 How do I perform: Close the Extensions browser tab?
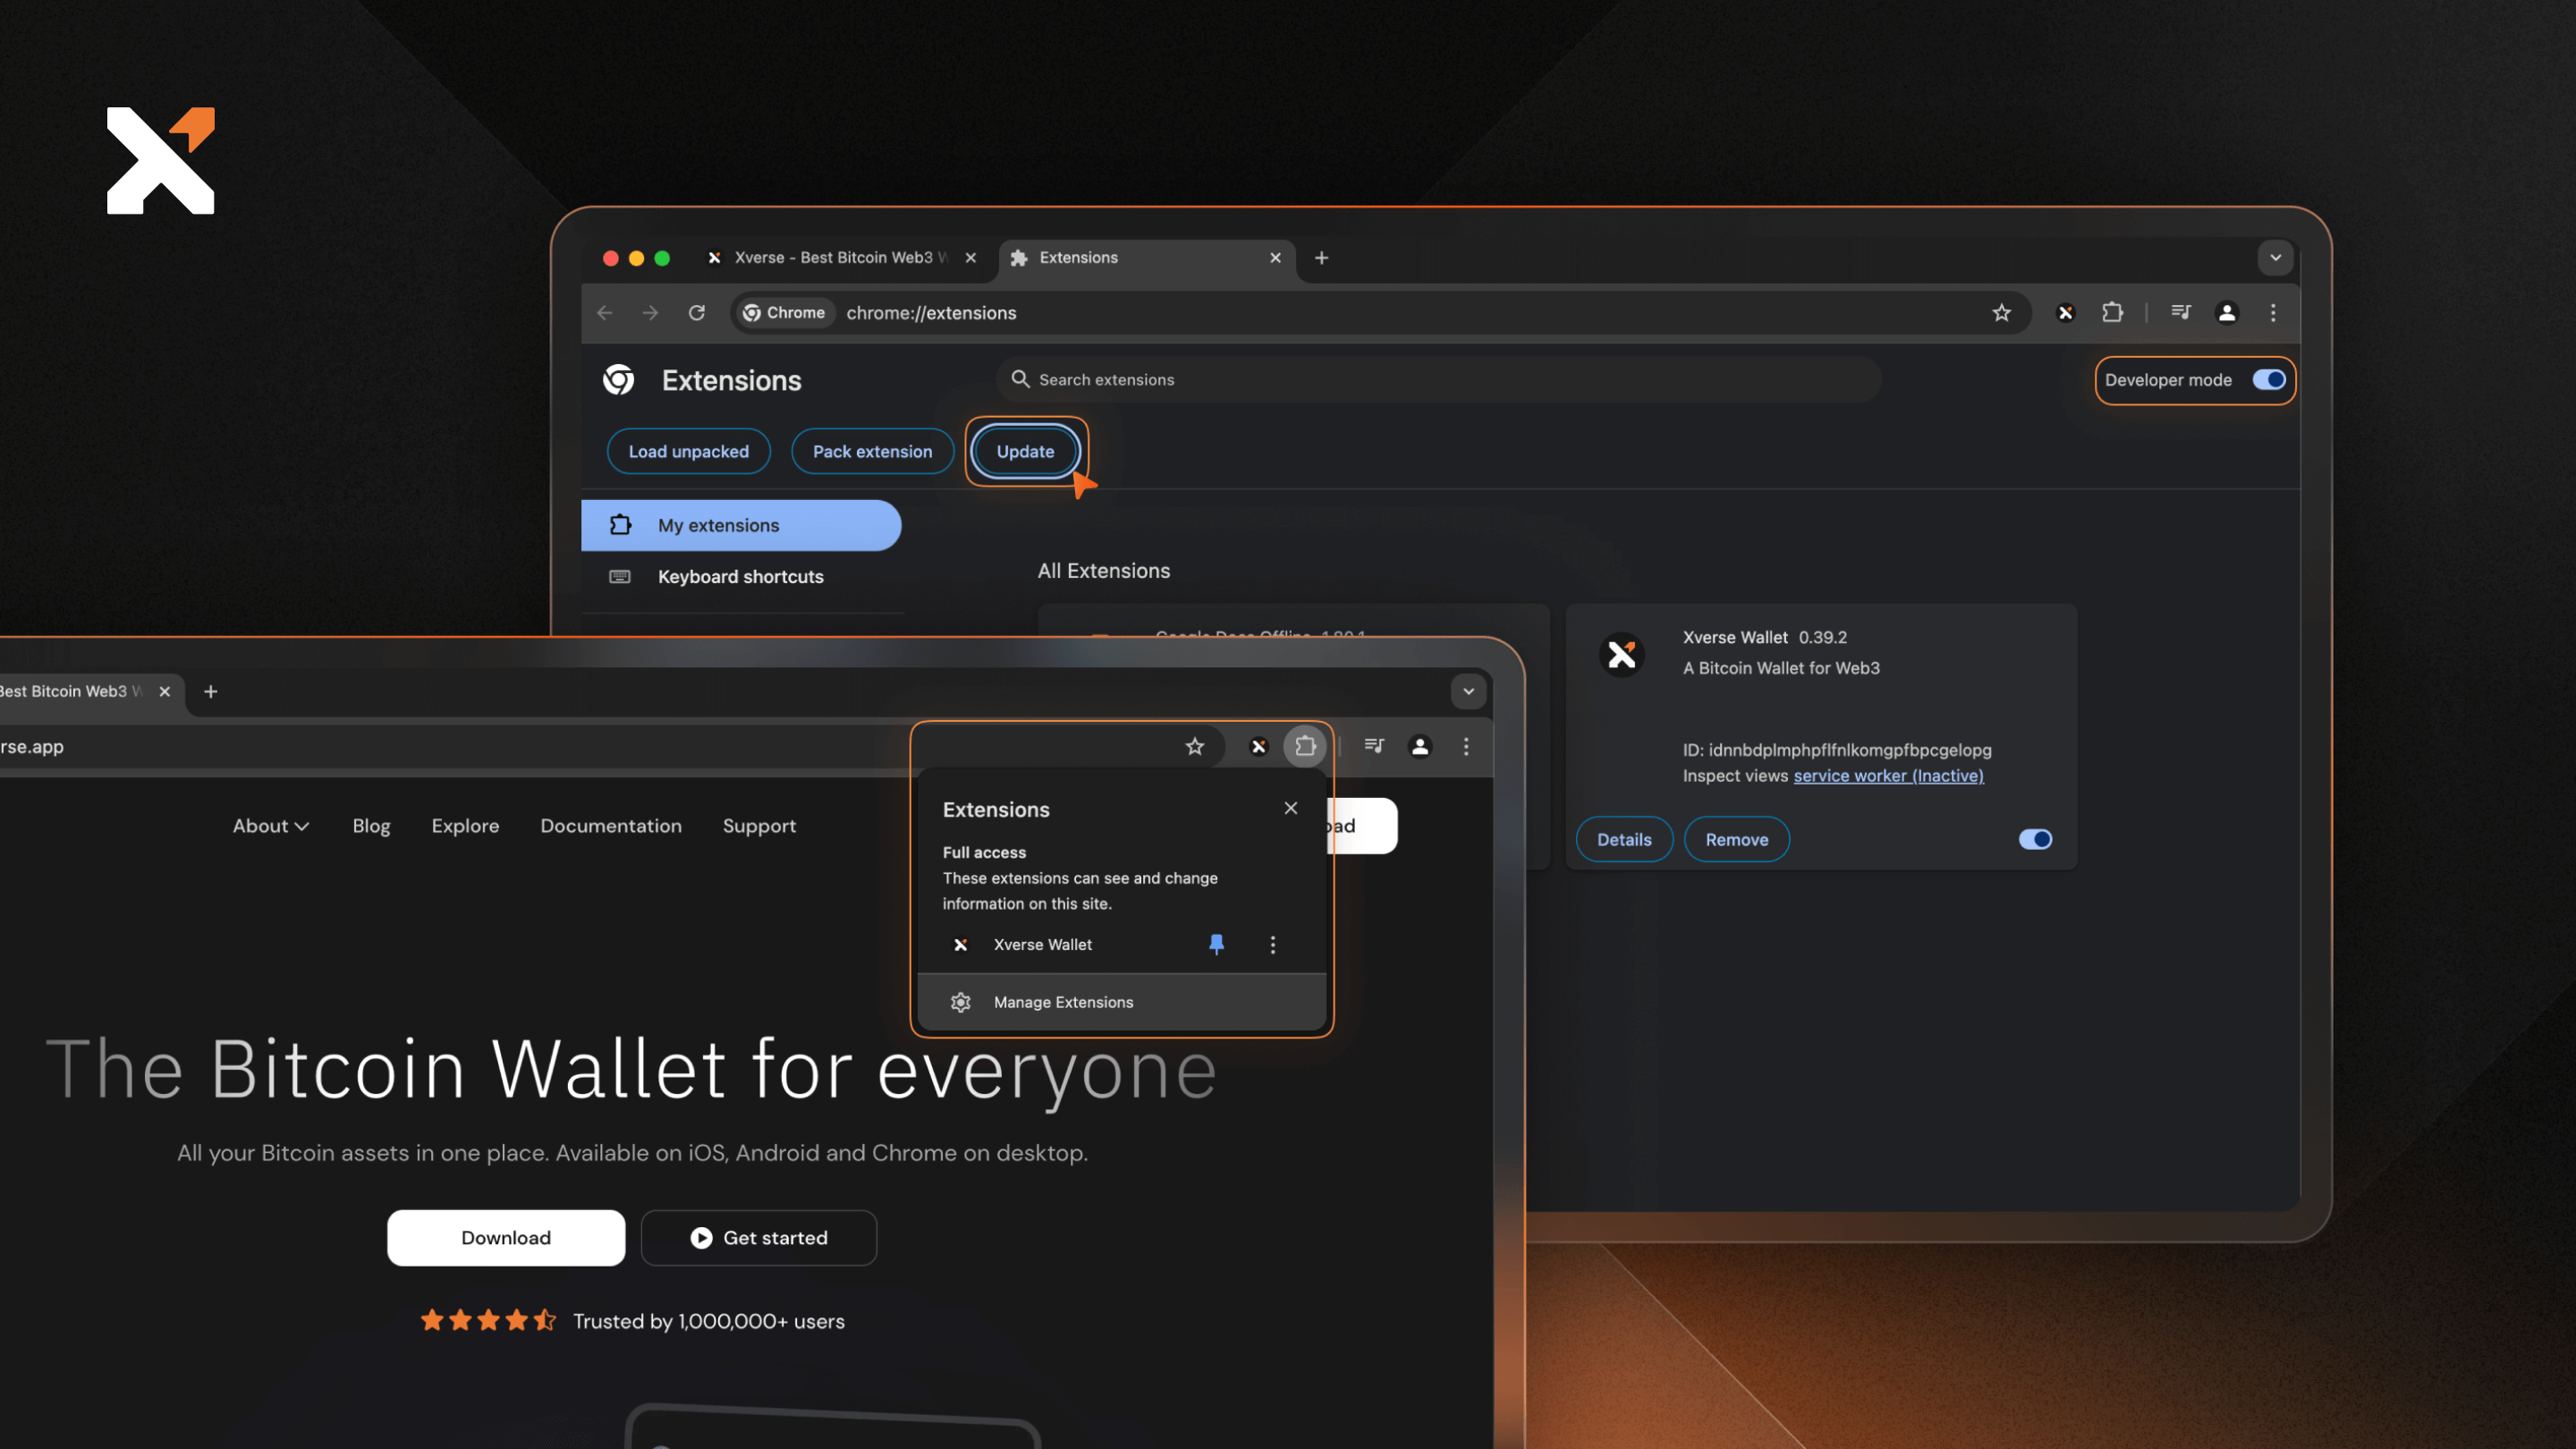click(x=1275, y=258)
